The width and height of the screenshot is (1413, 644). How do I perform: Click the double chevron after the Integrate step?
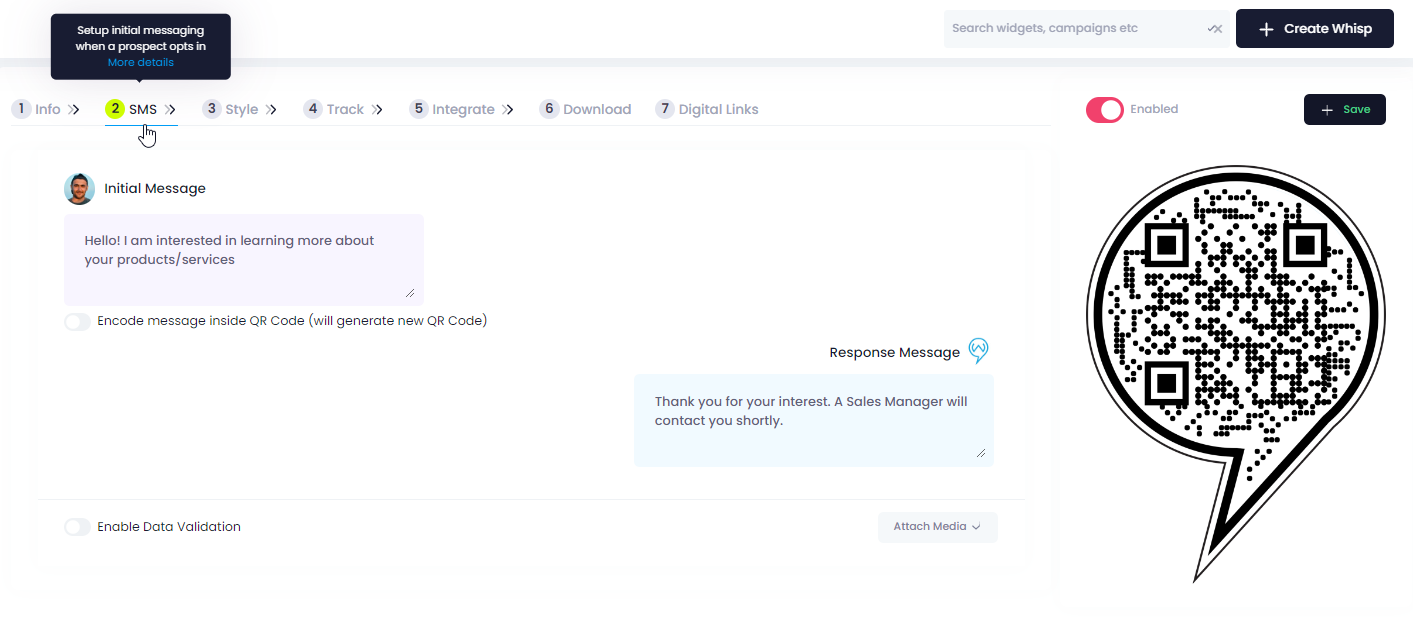tap(508, 110)
